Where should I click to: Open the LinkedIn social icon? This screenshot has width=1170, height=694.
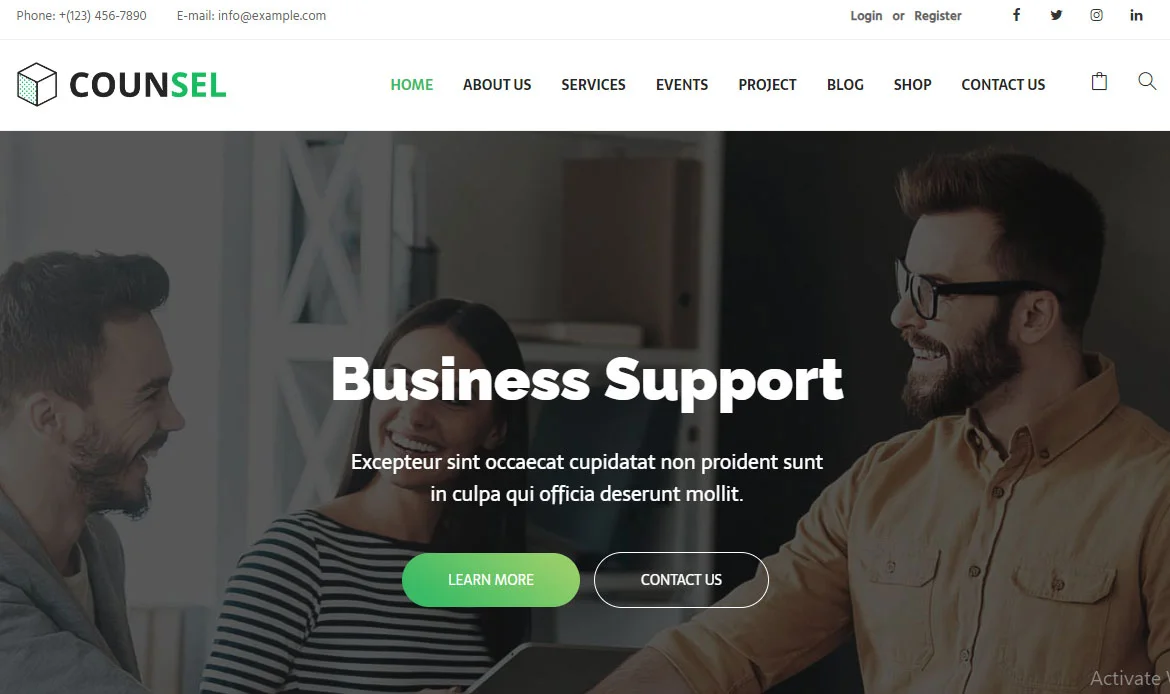pyautogui.click(x=1136, y=15)
